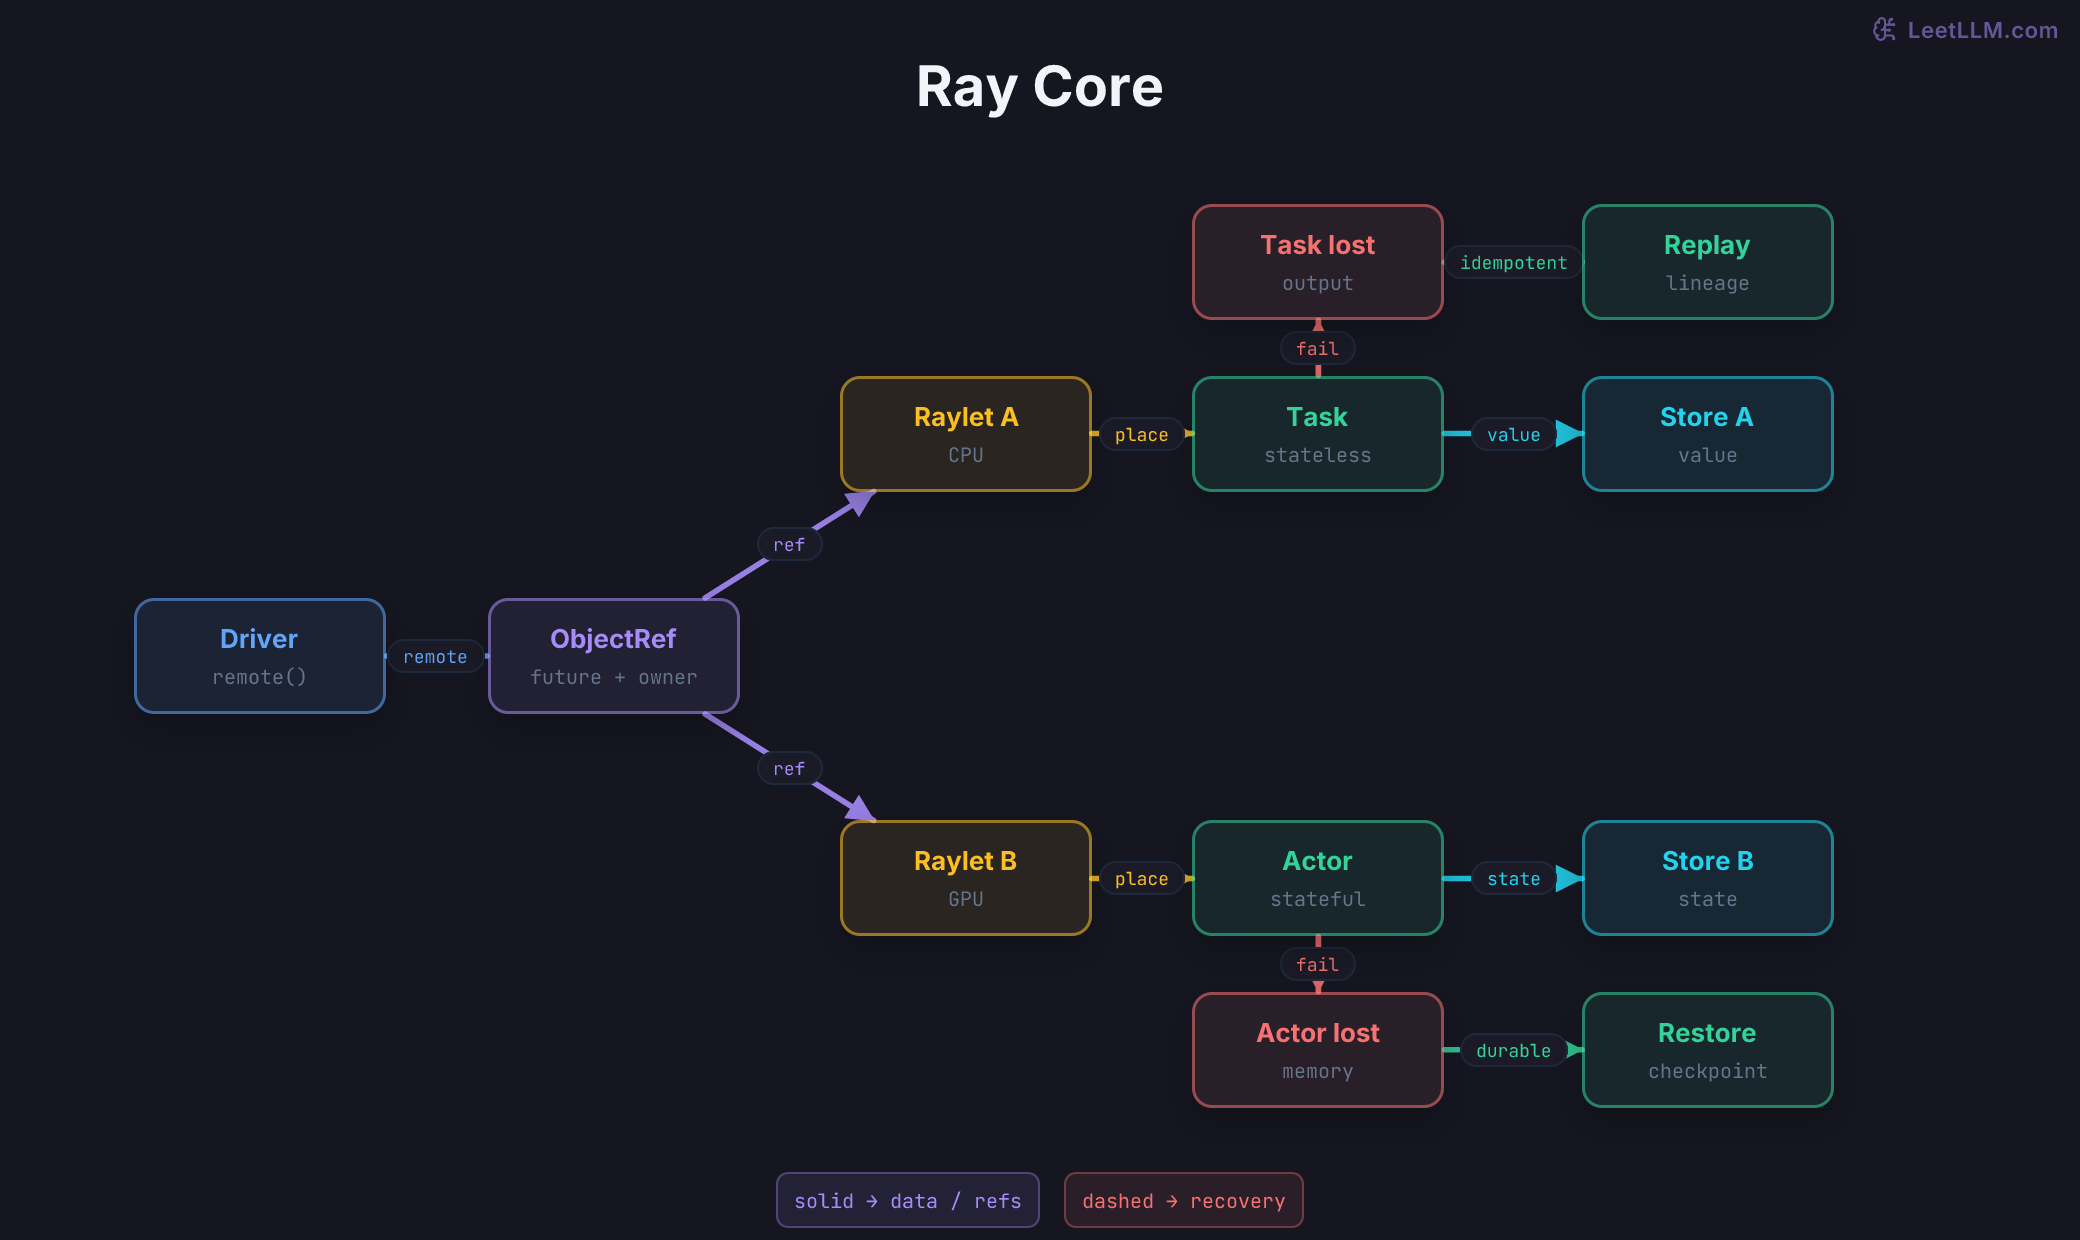Select the ObjectRef future + owner node

614,656
